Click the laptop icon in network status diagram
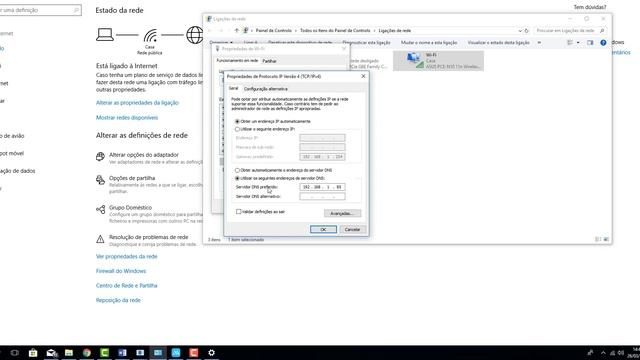The width and height of the screenshot is (640, 360). 105,35
